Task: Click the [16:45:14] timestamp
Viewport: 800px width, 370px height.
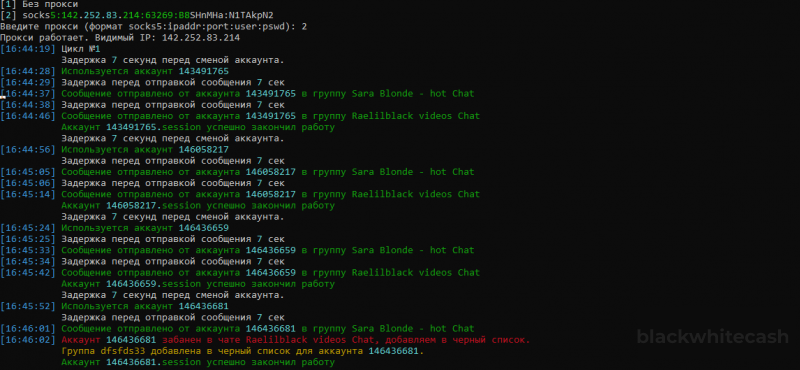Action: click(28, 194)
